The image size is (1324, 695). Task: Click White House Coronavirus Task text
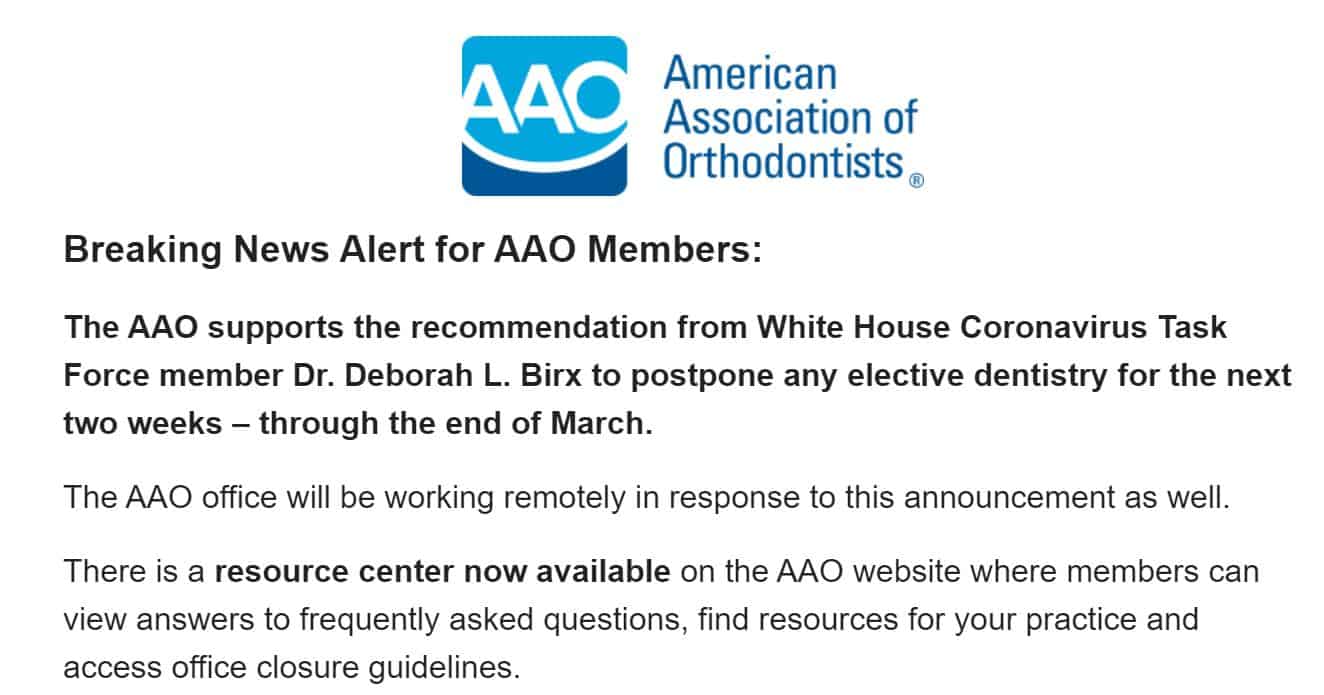click(x=992, y=328)
